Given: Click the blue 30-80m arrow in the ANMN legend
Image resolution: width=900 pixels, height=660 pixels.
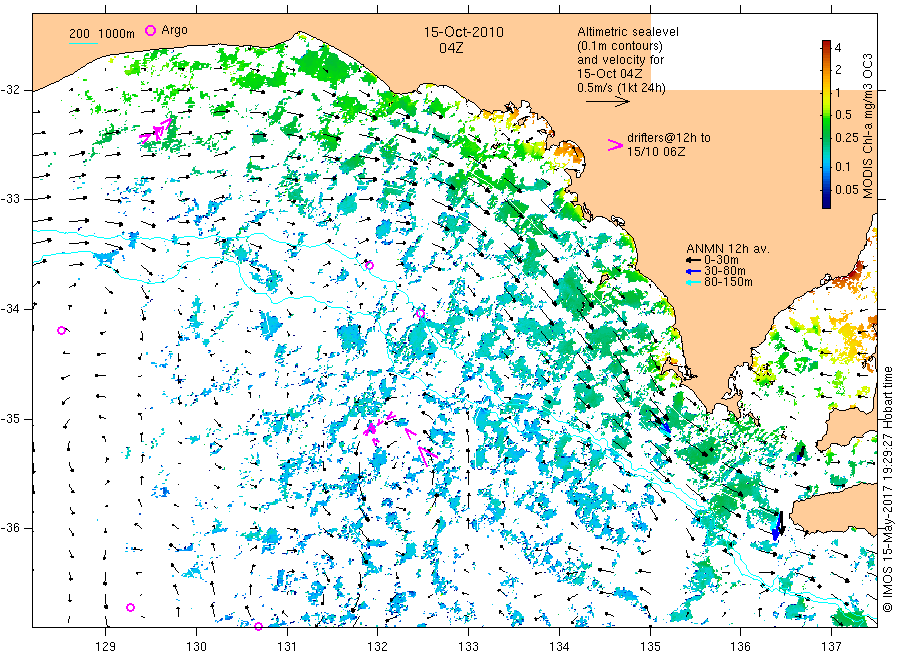Looking at the screenshot, I should click(693, 271).
